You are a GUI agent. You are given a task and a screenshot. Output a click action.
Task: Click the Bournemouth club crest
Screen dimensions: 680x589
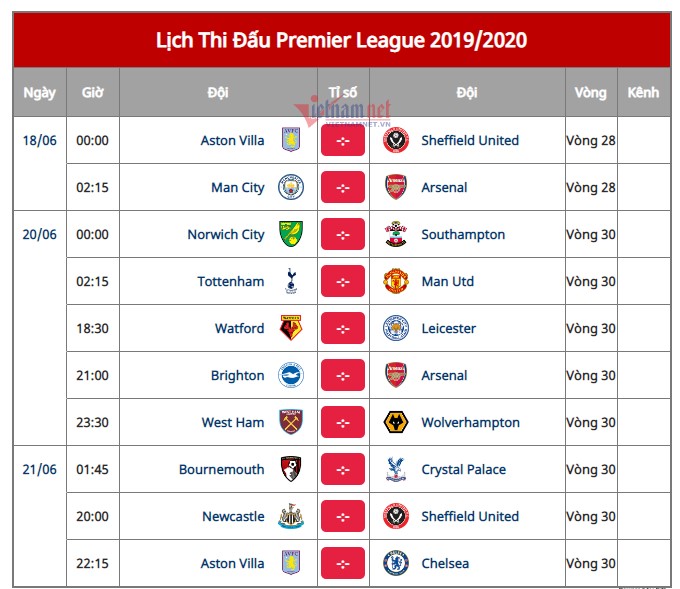click(290, 469)
